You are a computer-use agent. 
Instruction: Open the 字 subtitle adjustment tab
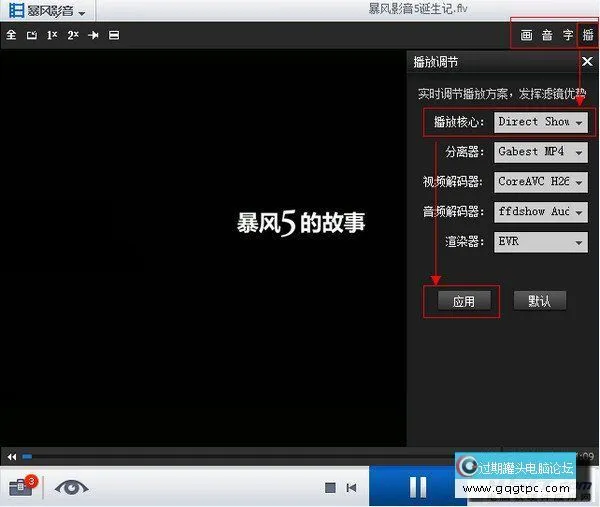(x=567, y=35)
